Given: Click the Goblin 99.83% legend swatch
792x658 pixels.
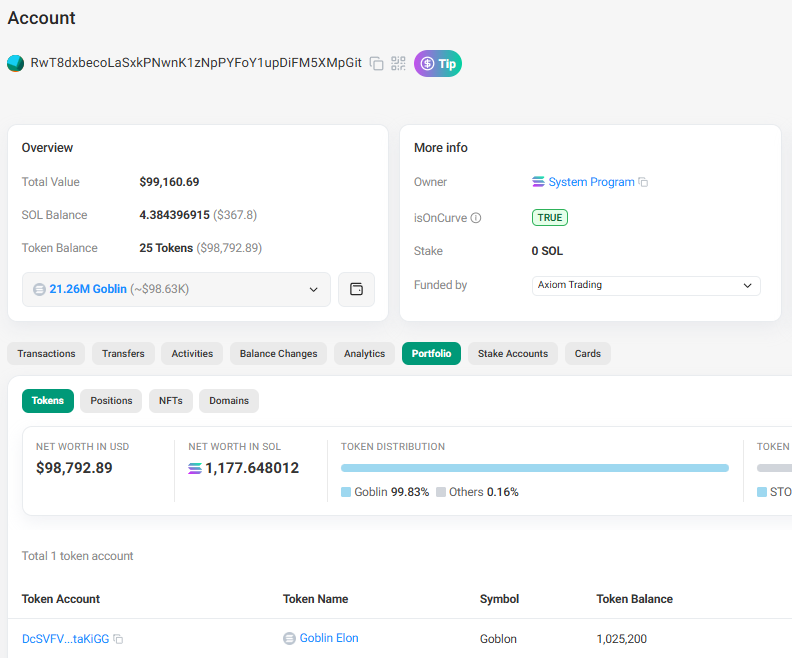Looking at the screenshot, I should 346,492.
